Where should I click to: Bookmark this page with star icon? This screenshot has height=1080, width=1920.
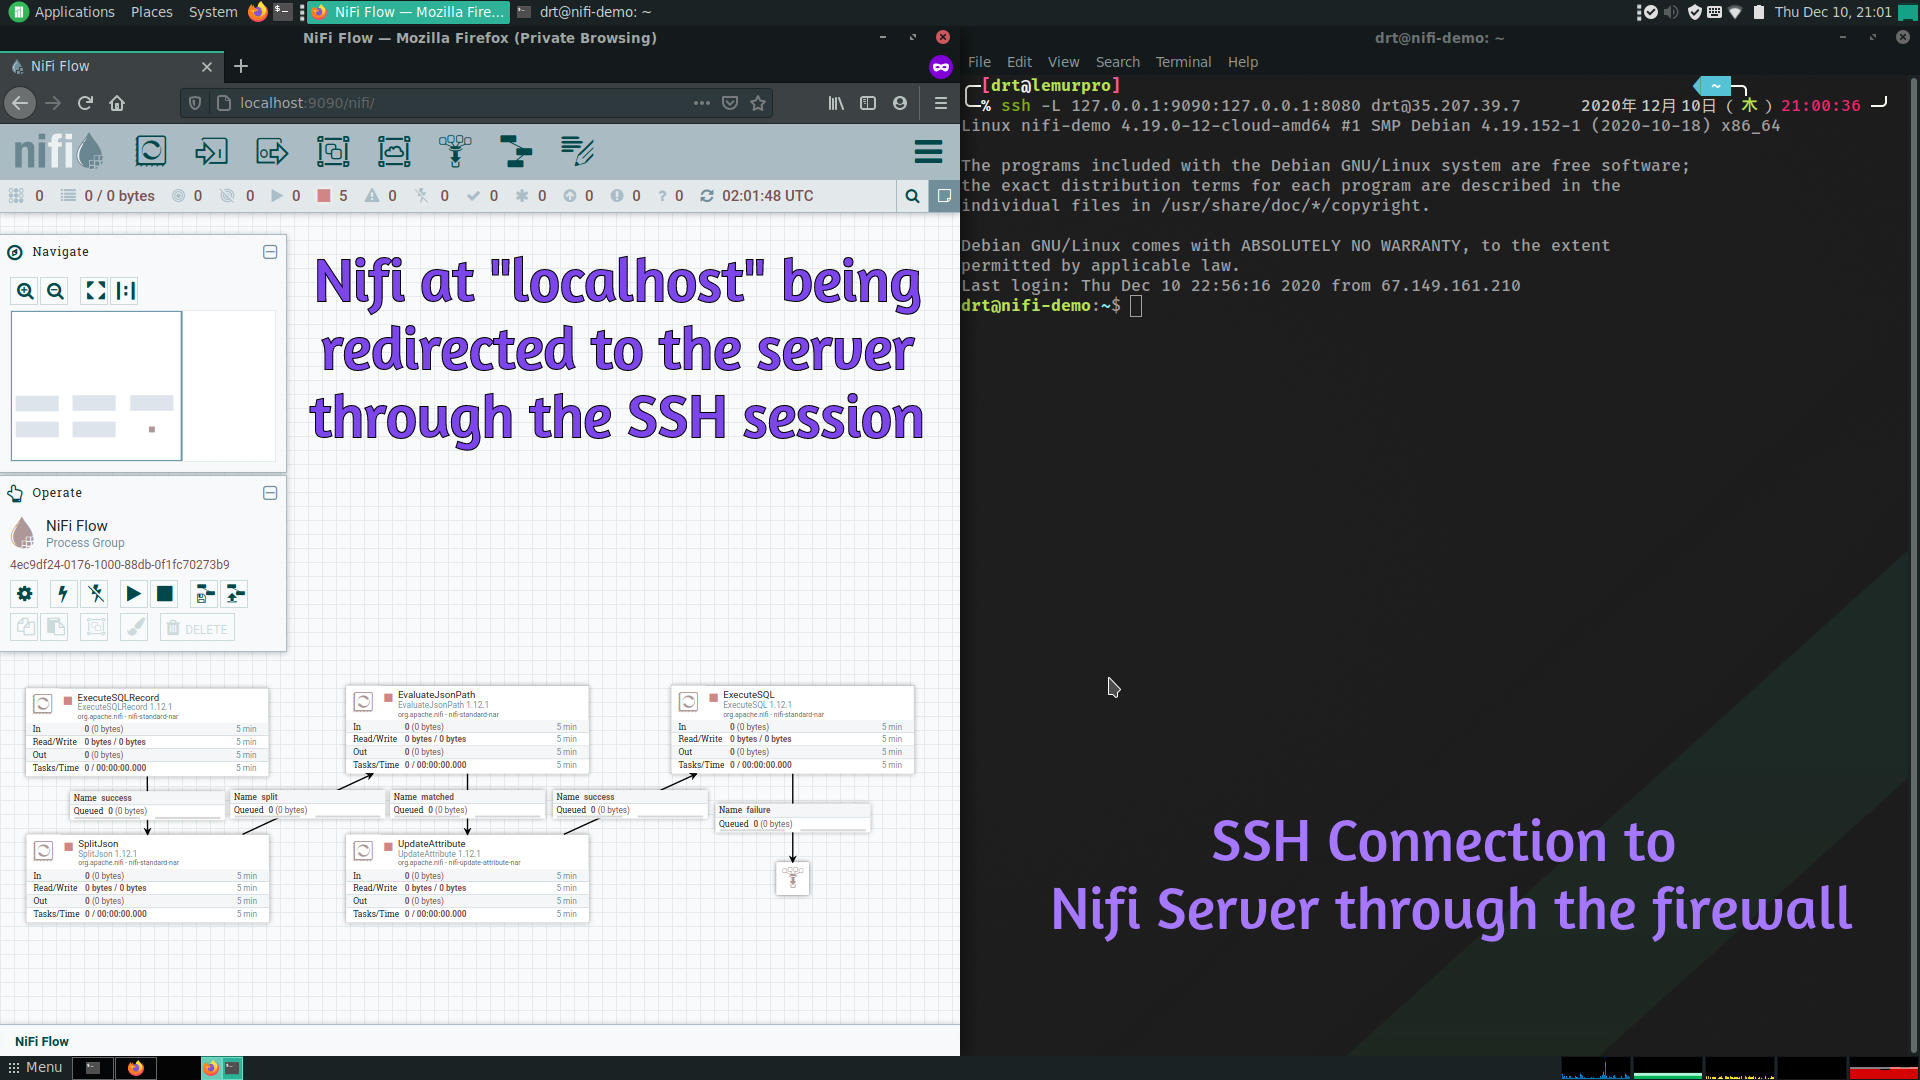758,103
